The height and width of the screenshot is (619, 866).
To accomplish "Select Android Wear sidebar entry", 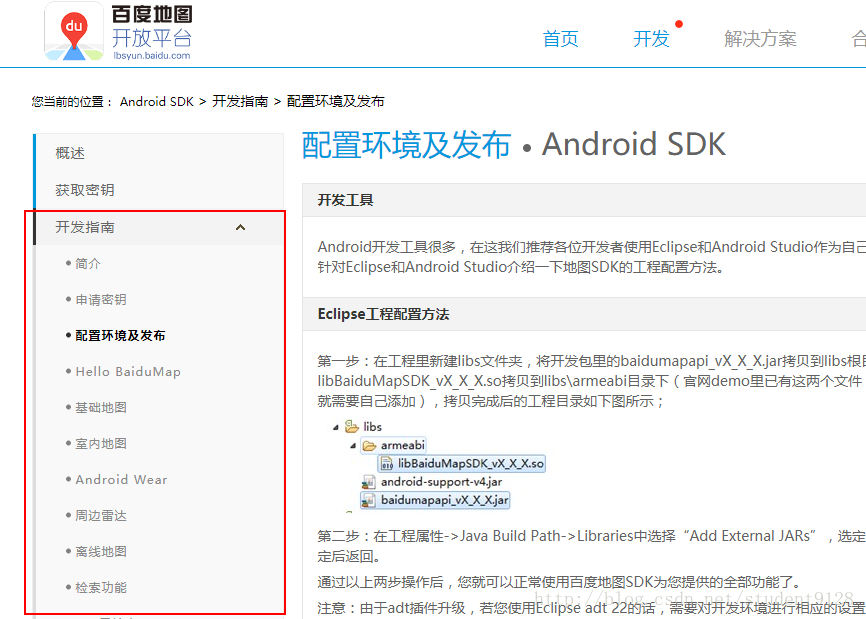I will [x=121, y=480].
